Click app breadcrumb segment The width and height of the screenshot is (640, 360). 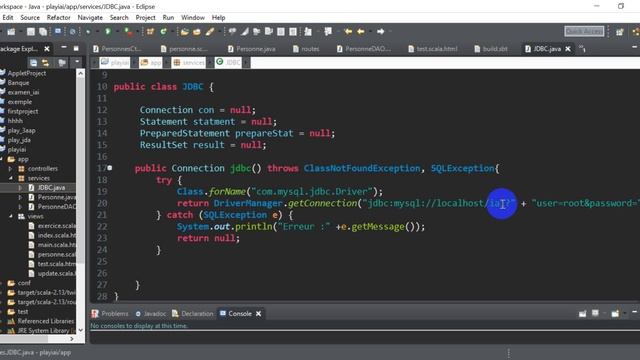(x=151, y=62)
